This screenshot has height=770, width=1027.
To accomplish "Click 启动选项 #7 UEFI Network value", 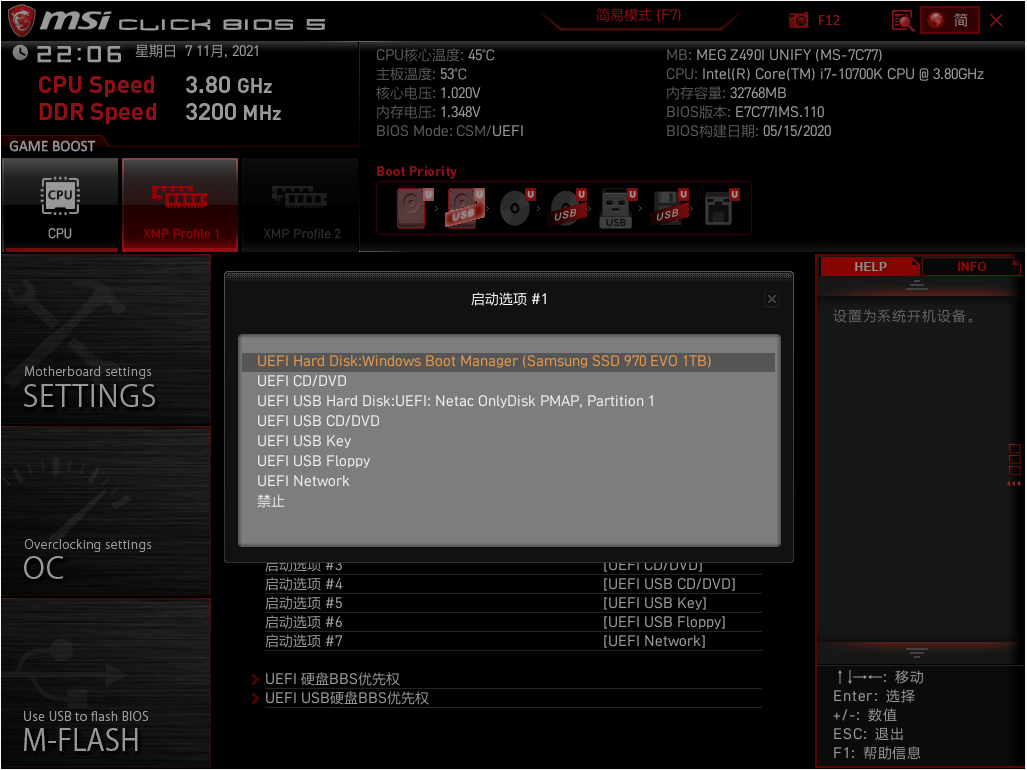I will (654, 641).
